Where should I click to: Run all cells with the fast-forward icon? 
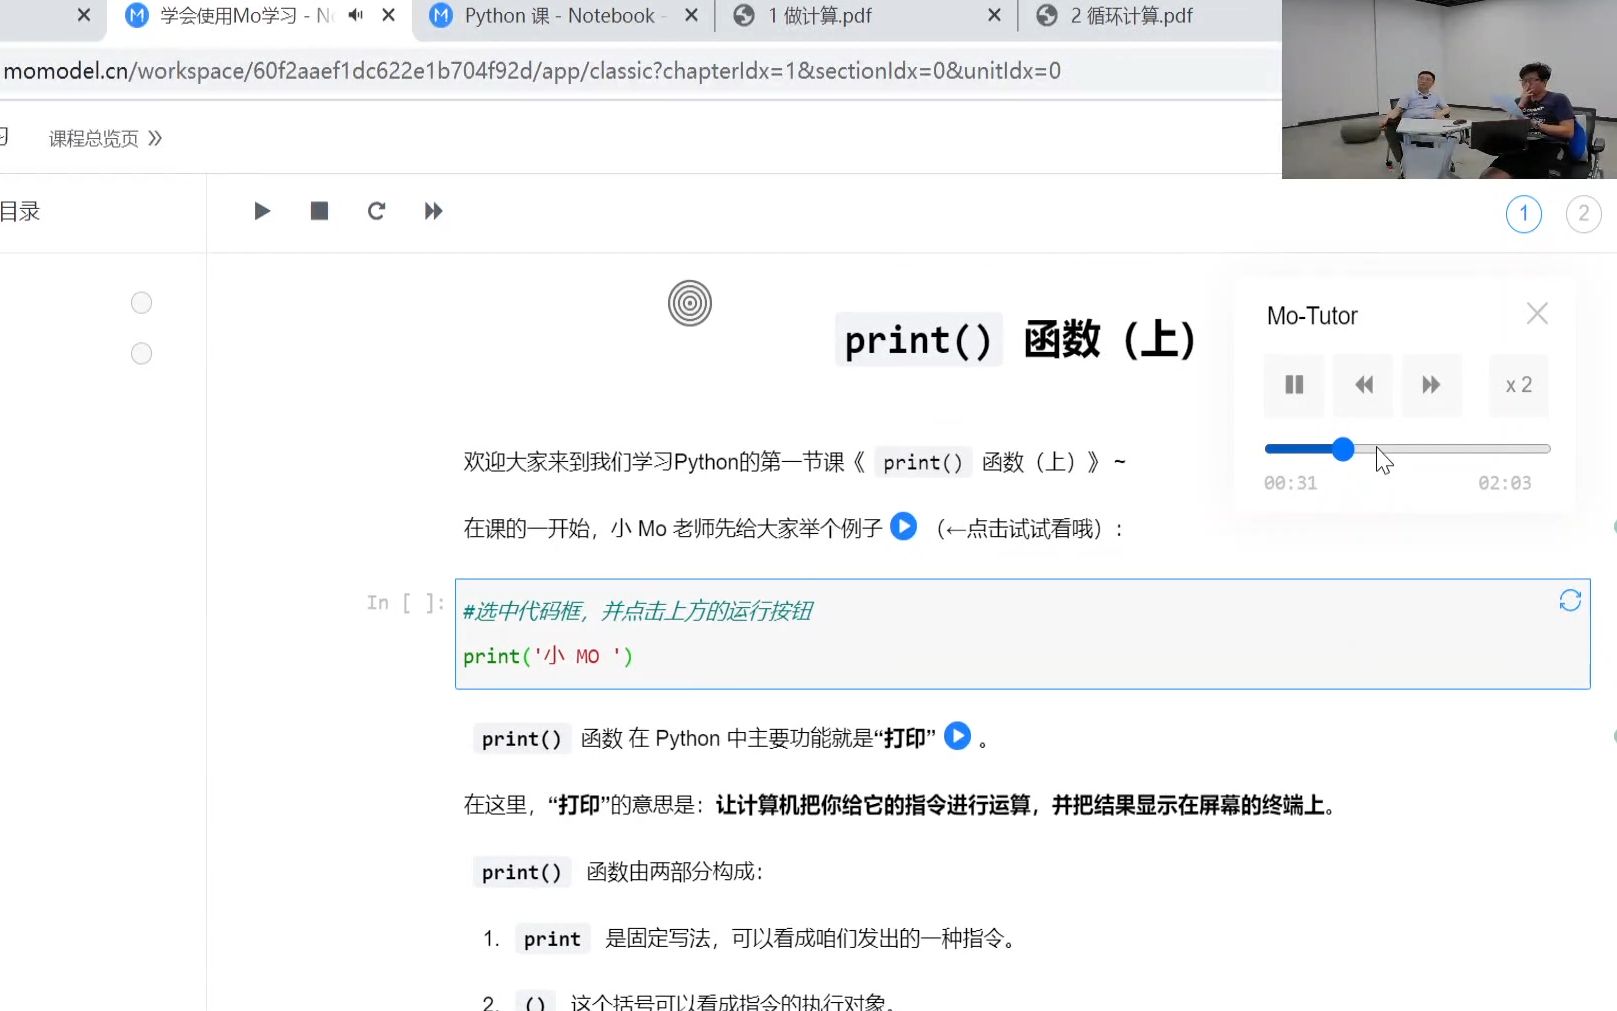point(433,211)
